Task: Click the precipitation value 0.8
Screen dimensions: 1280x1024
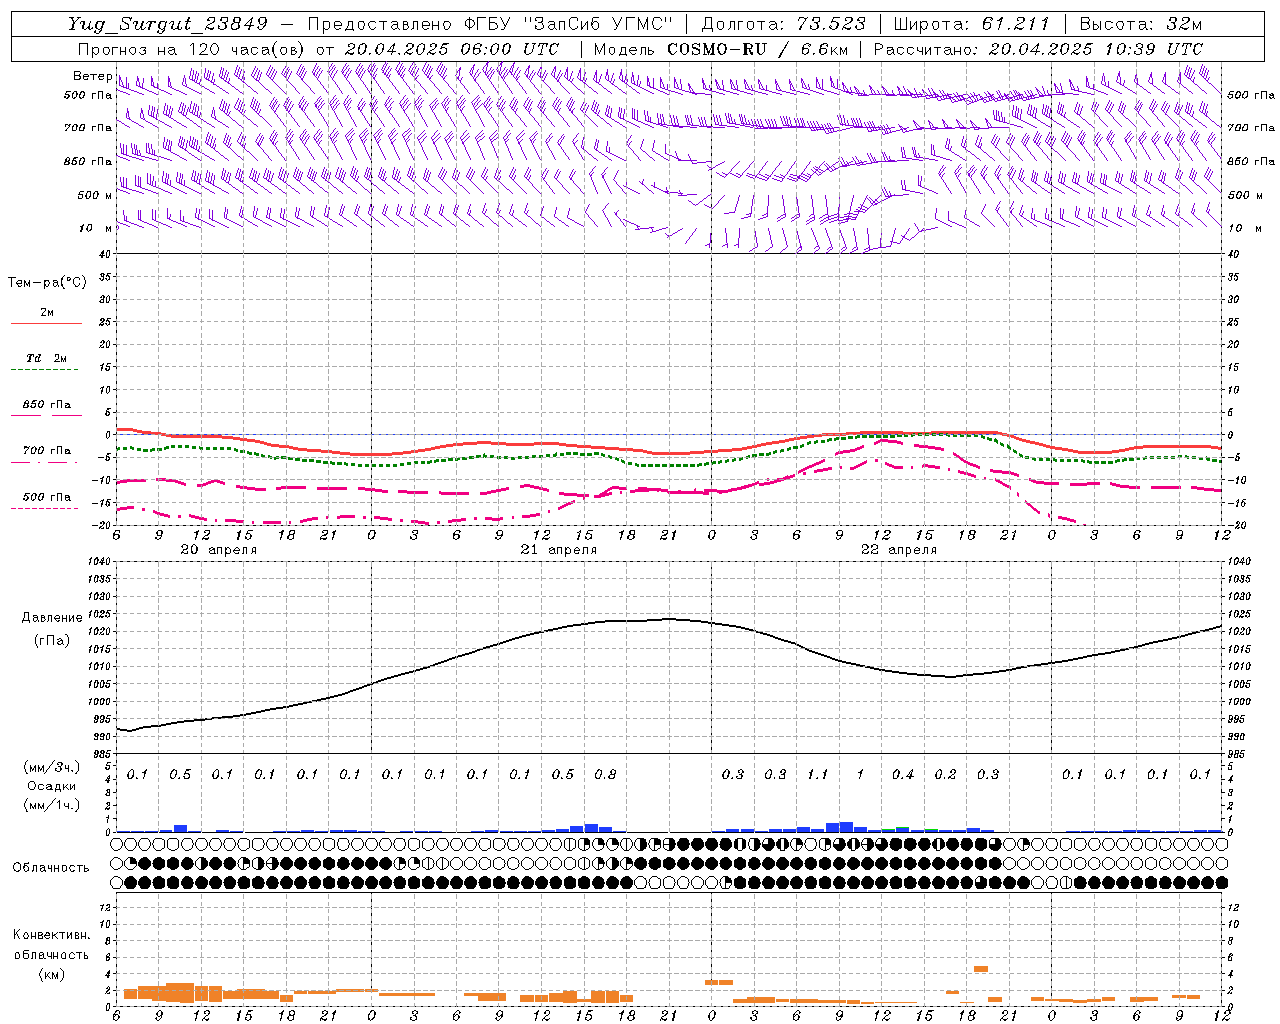Action: click(x=605, y=775)
